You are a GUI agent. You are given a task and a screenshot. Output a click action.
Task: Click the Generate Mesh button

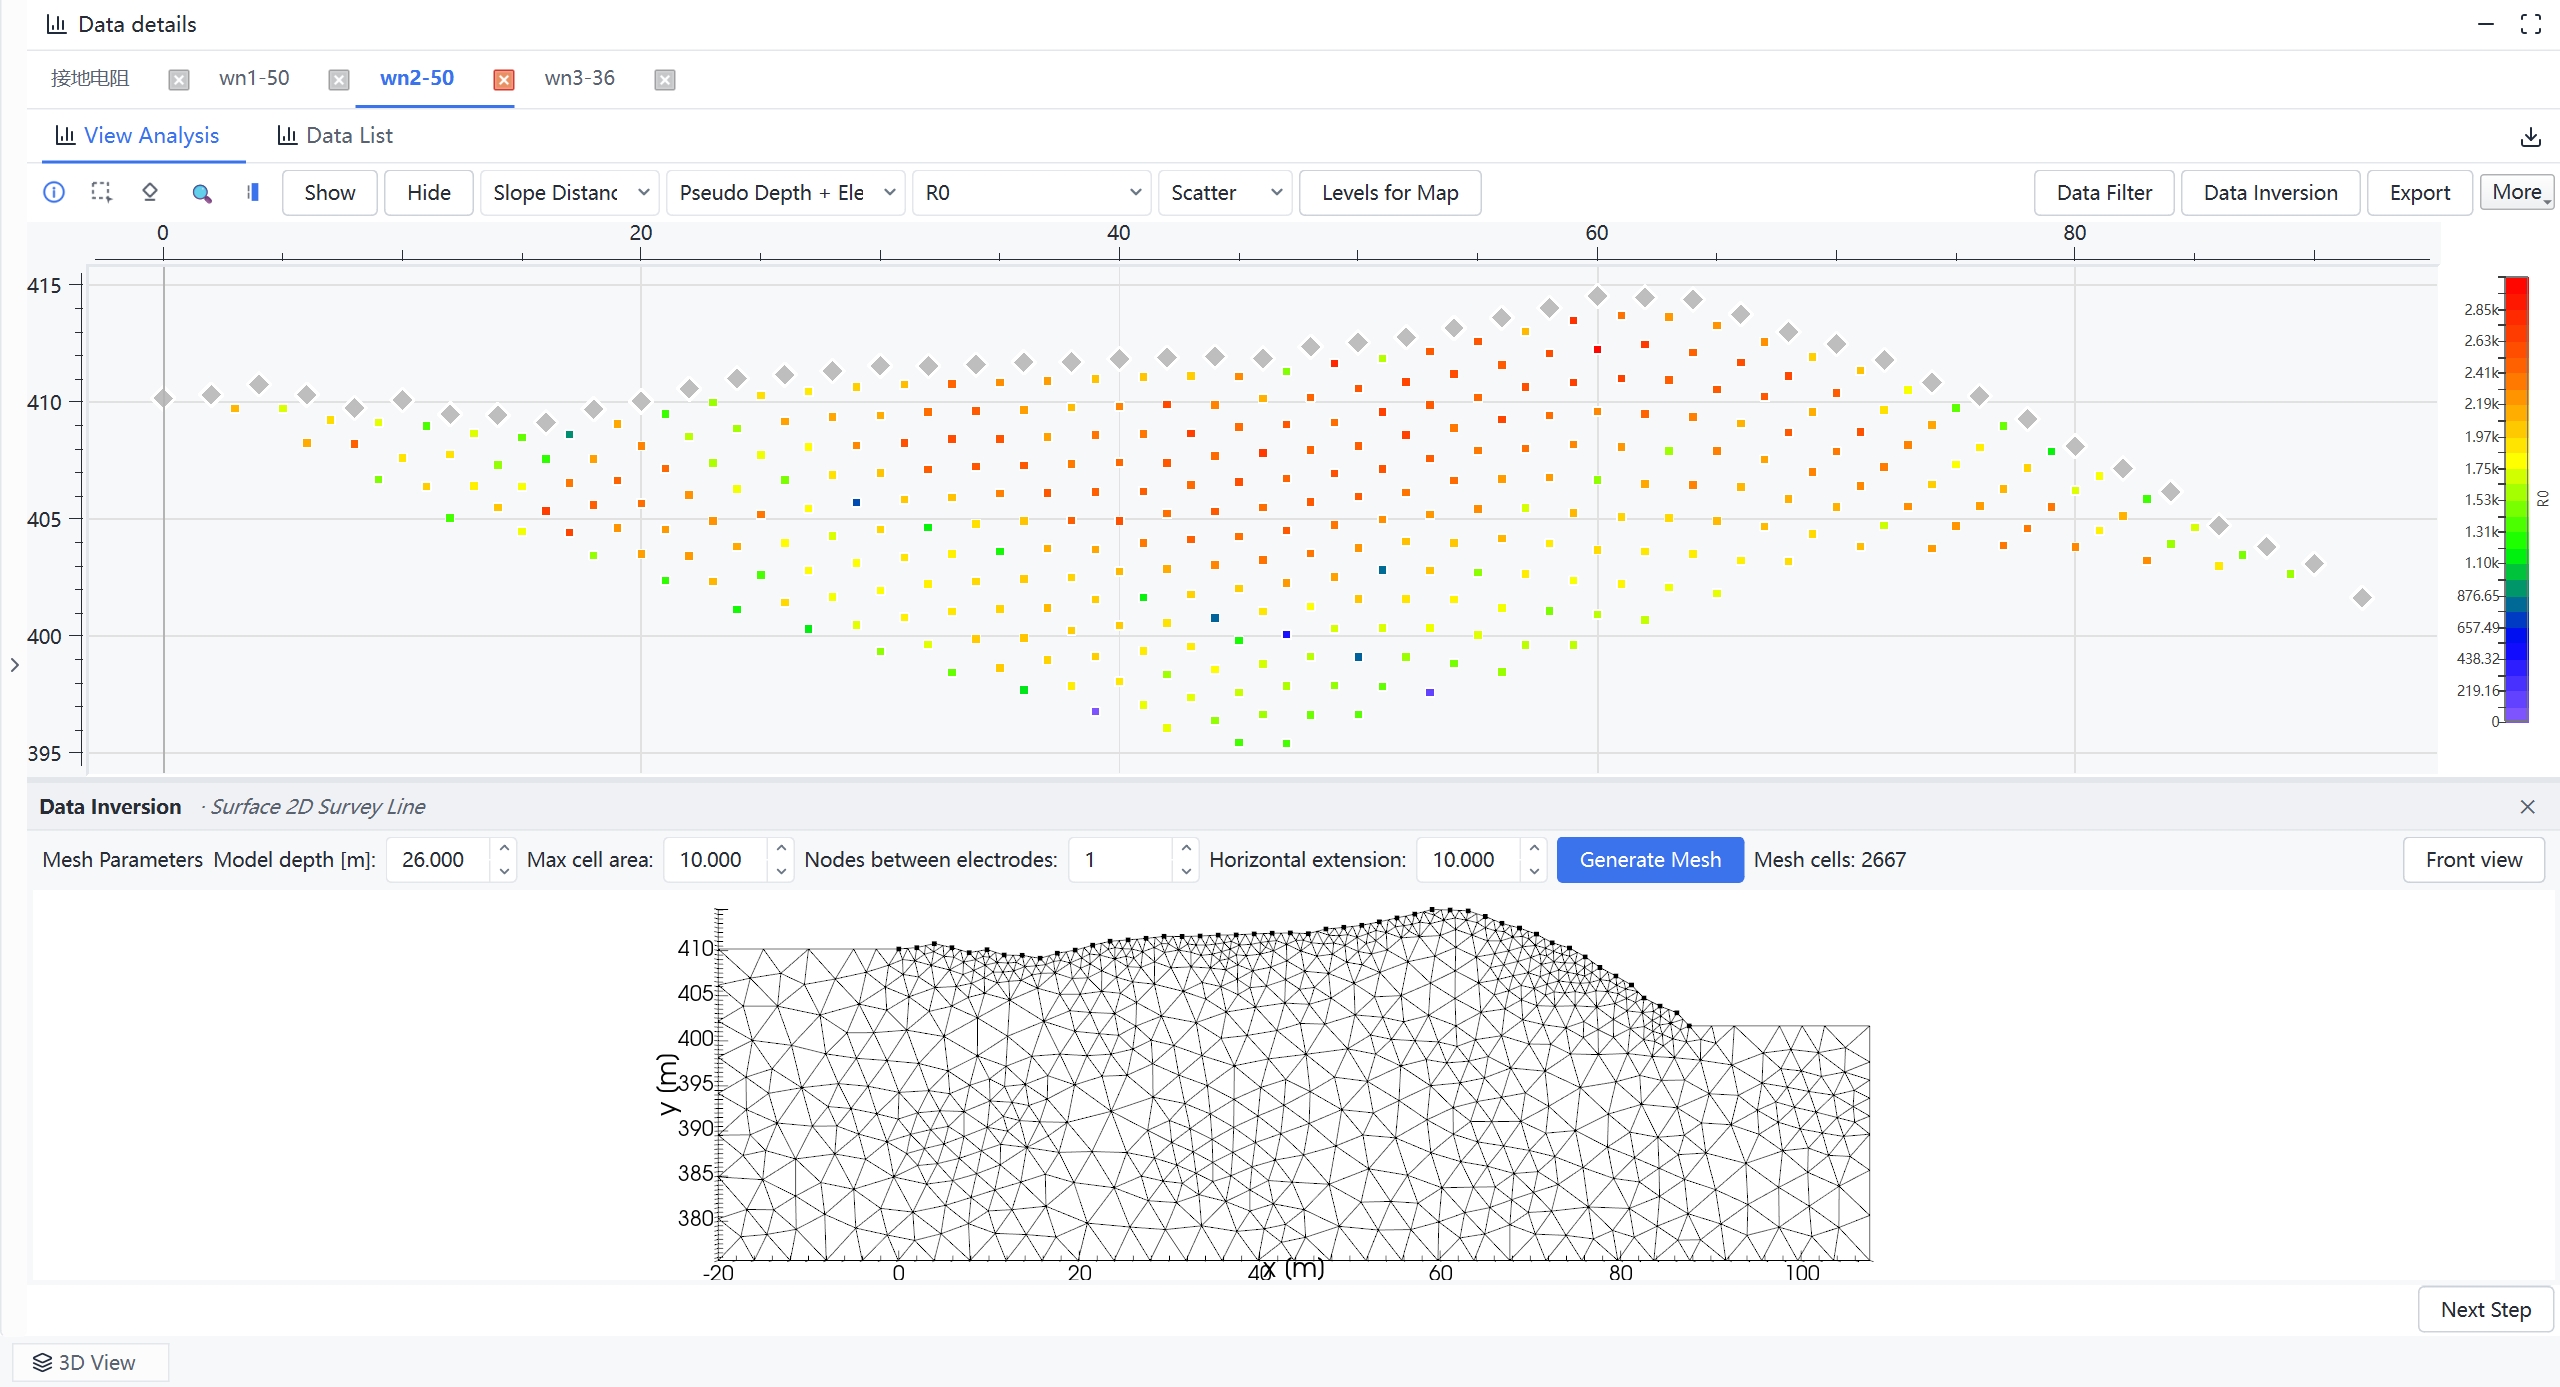[x=1650, y=859]
